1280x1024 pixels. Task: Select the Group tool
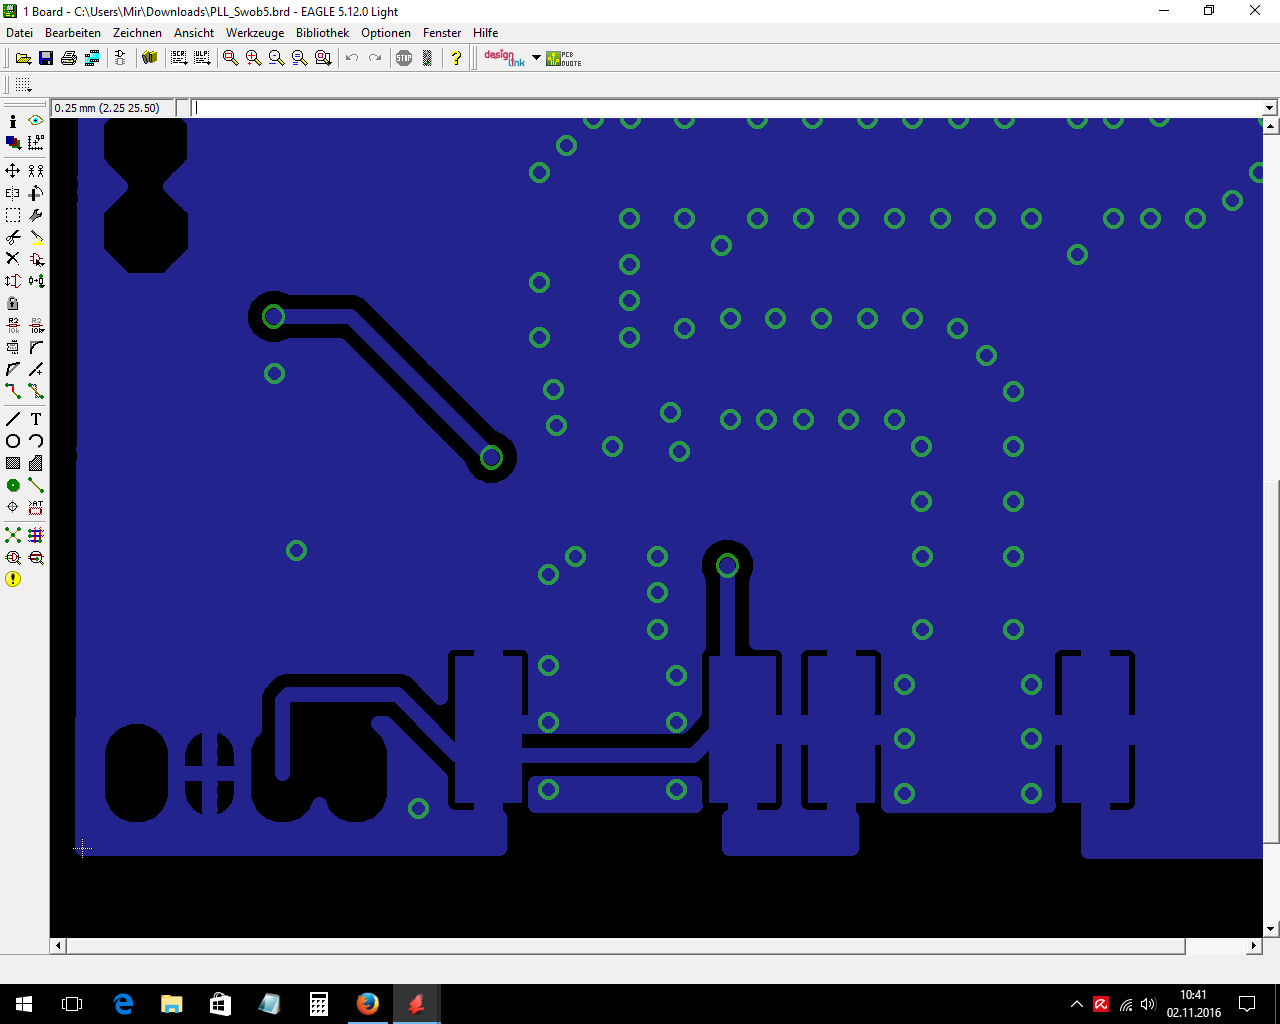(13, 215)
